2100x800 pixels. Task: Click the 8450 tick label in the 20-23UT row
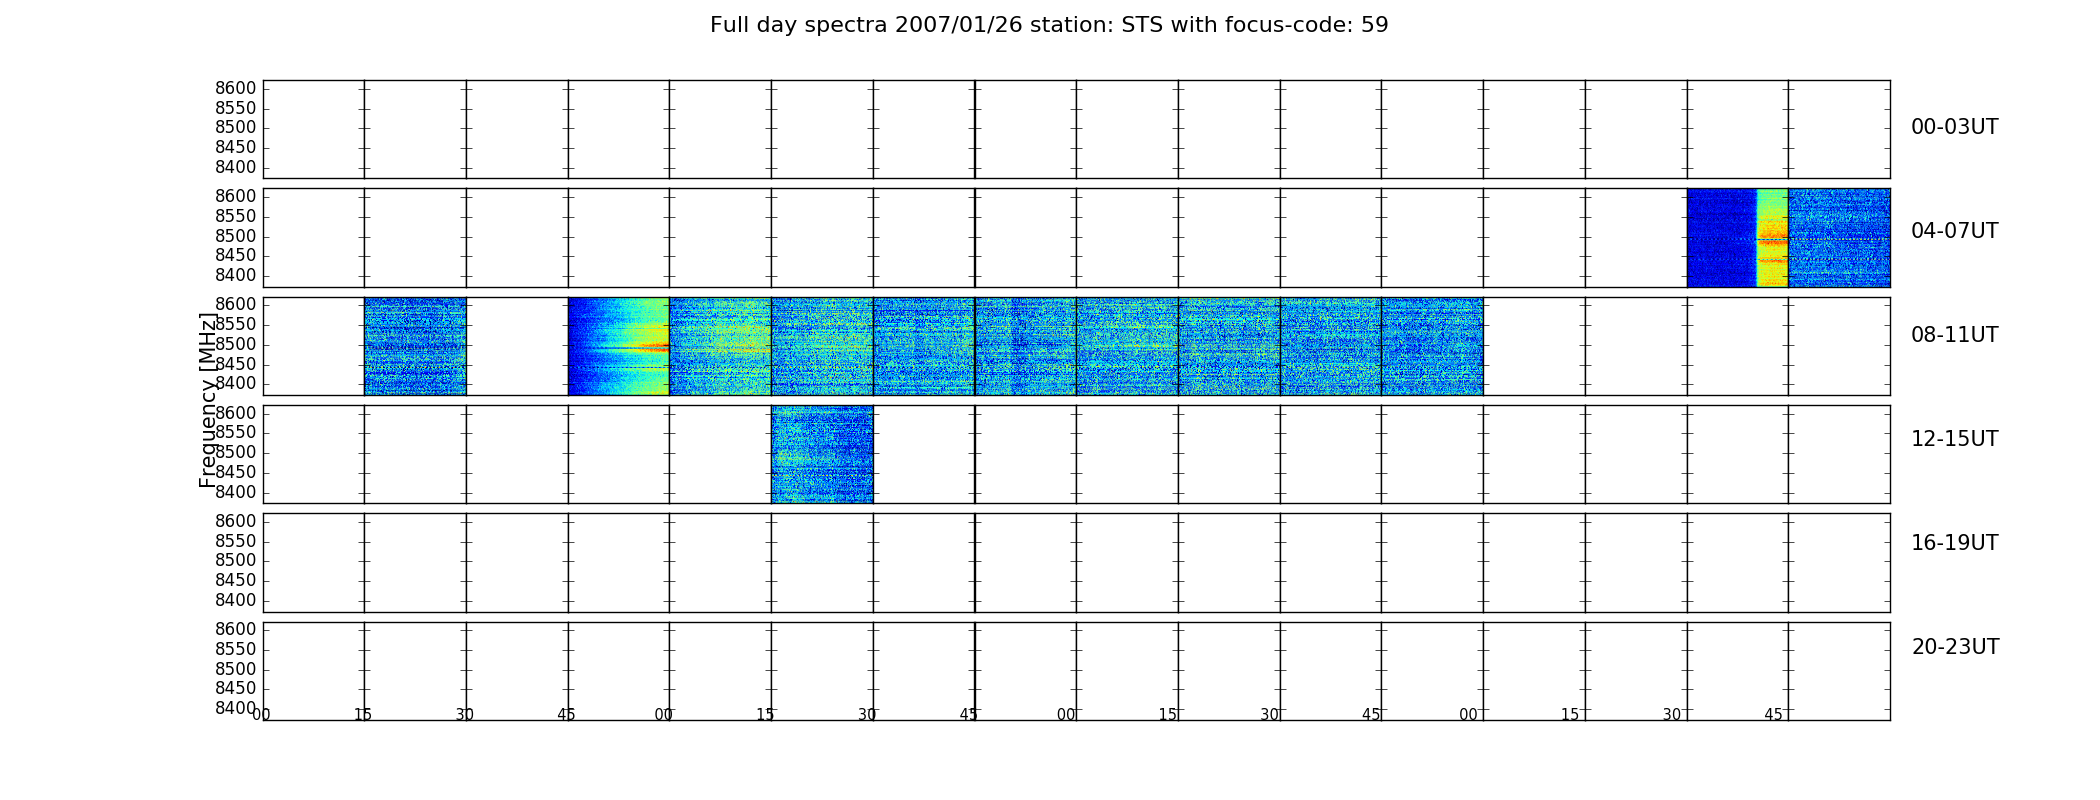(x=236, y=688)
